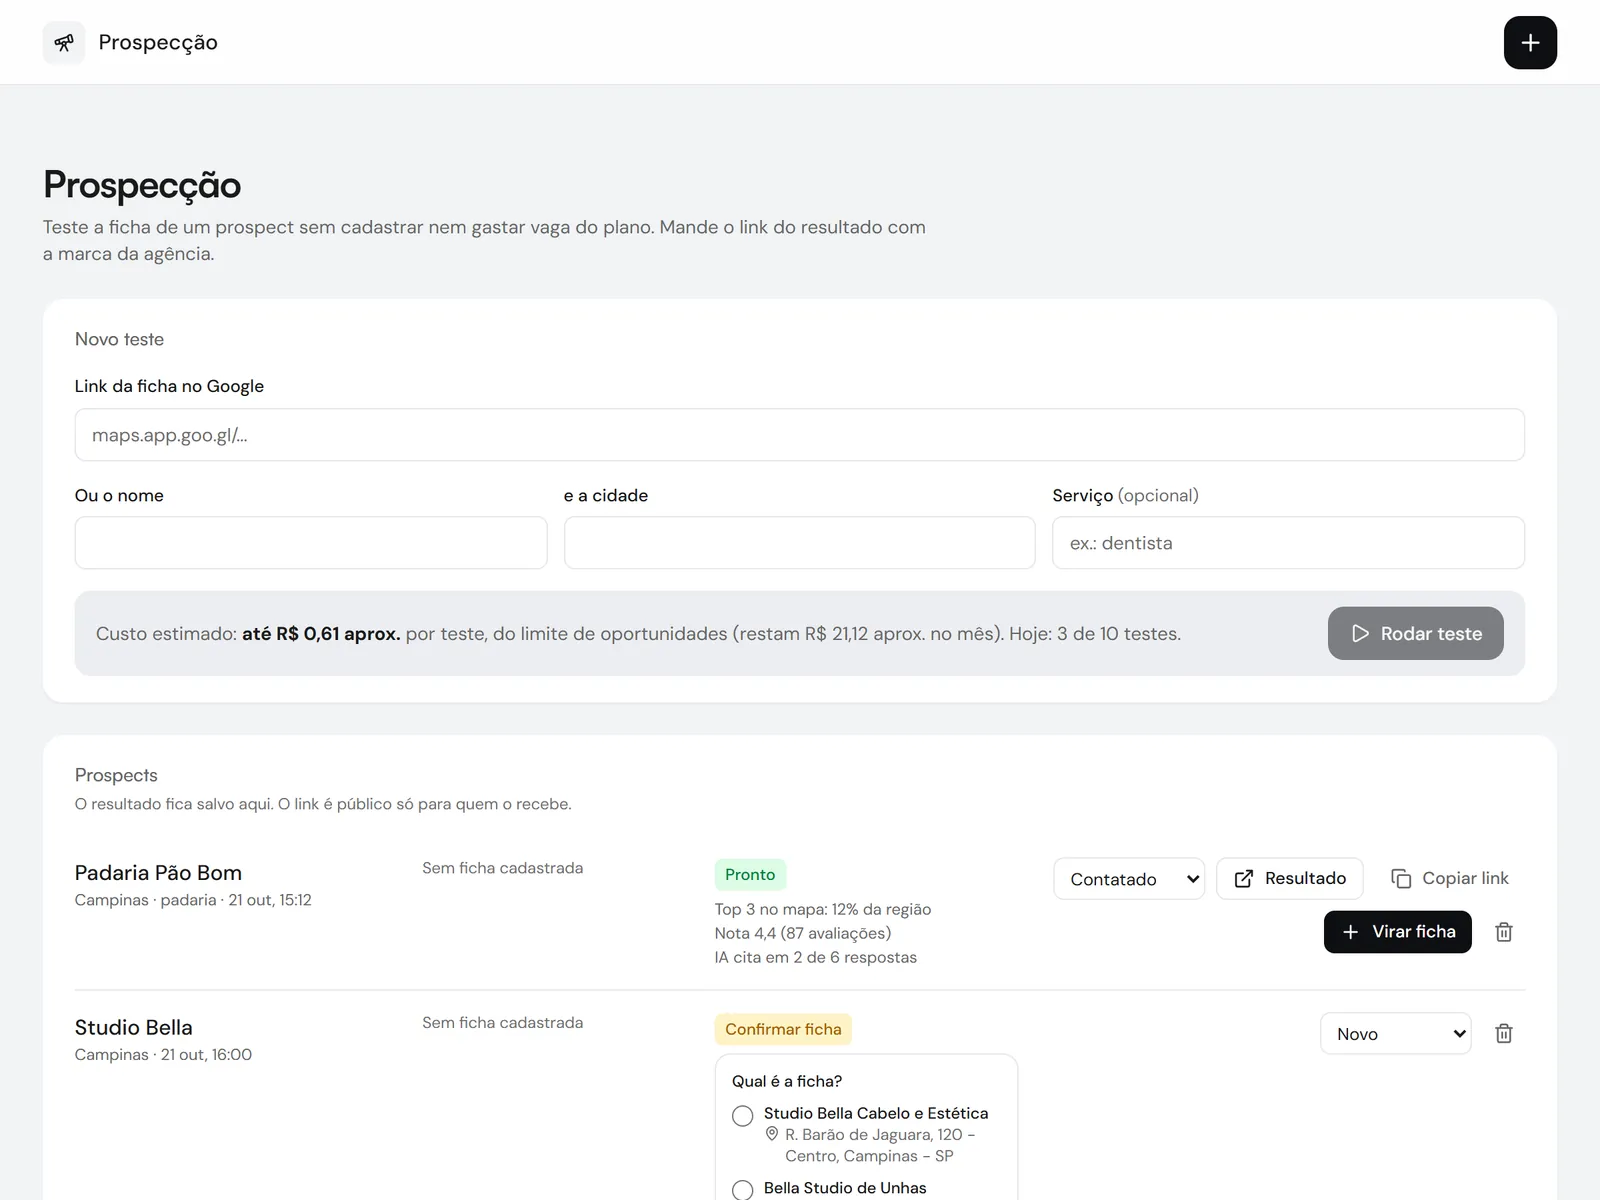The image size is (1600, 1200).
Task: Click the text Nota 4,4 (87 avaliações)
Action: (x=803, y=933)
